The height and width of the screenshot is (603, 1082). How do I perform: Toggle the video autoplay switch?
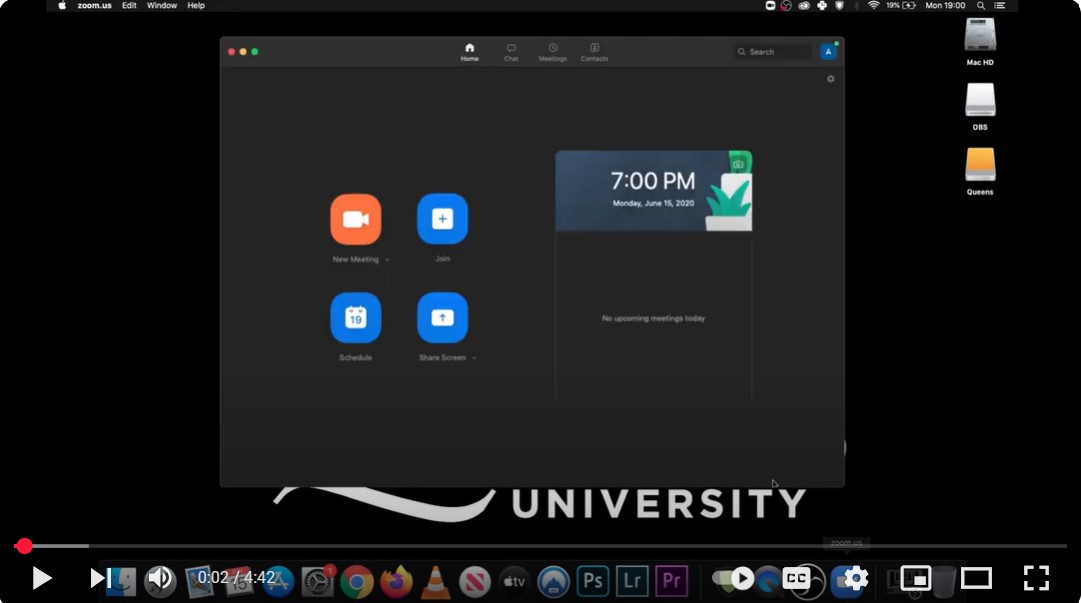click(734, 578)
